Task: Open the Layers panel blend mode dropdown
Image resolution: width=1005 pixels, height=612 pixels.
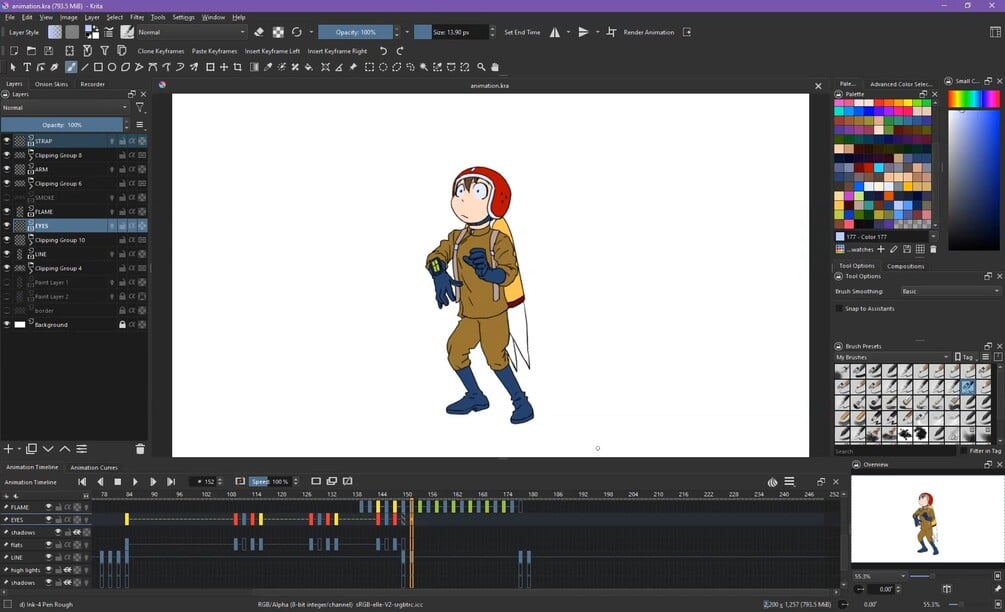Action: (65, 108)
